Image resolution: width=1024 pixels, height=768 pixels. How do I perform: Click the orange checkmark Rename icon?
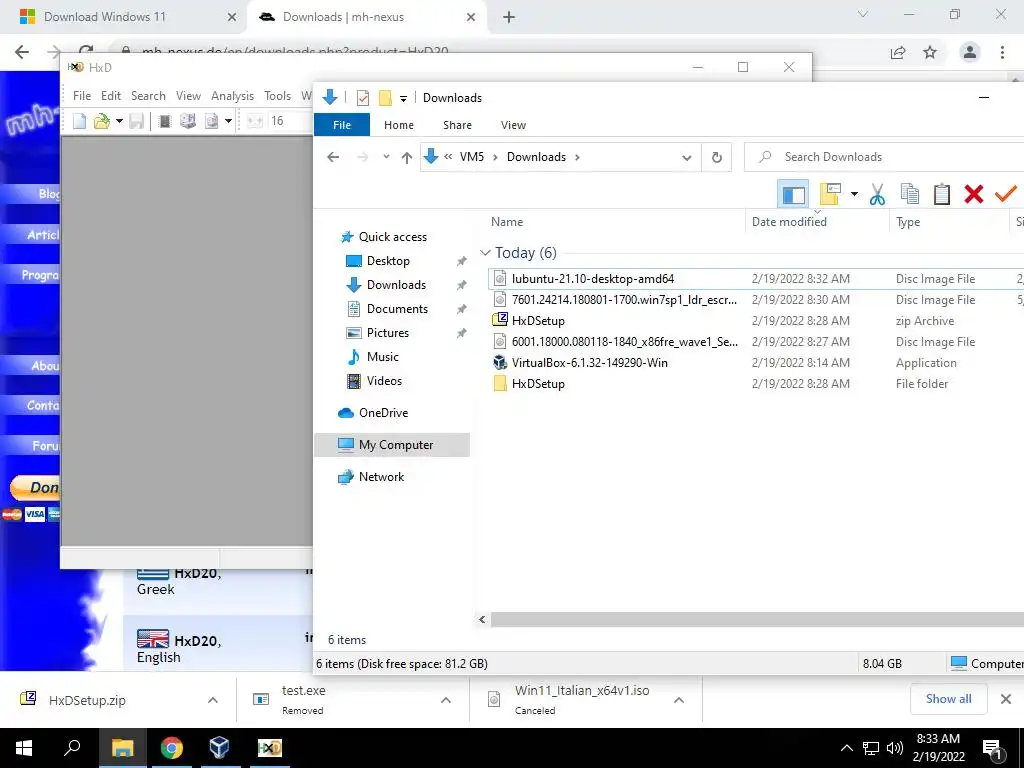1006,193
